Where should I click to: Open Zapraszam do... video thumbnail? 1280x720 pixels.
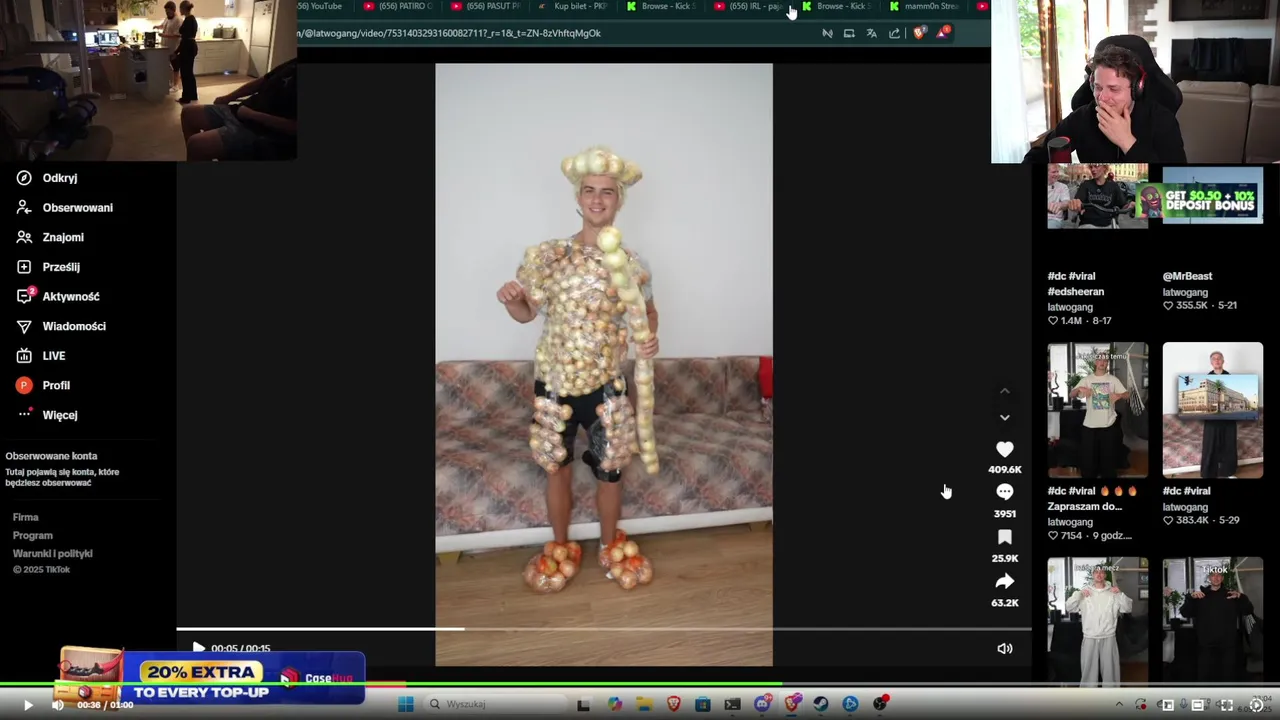pos(1098,410)
